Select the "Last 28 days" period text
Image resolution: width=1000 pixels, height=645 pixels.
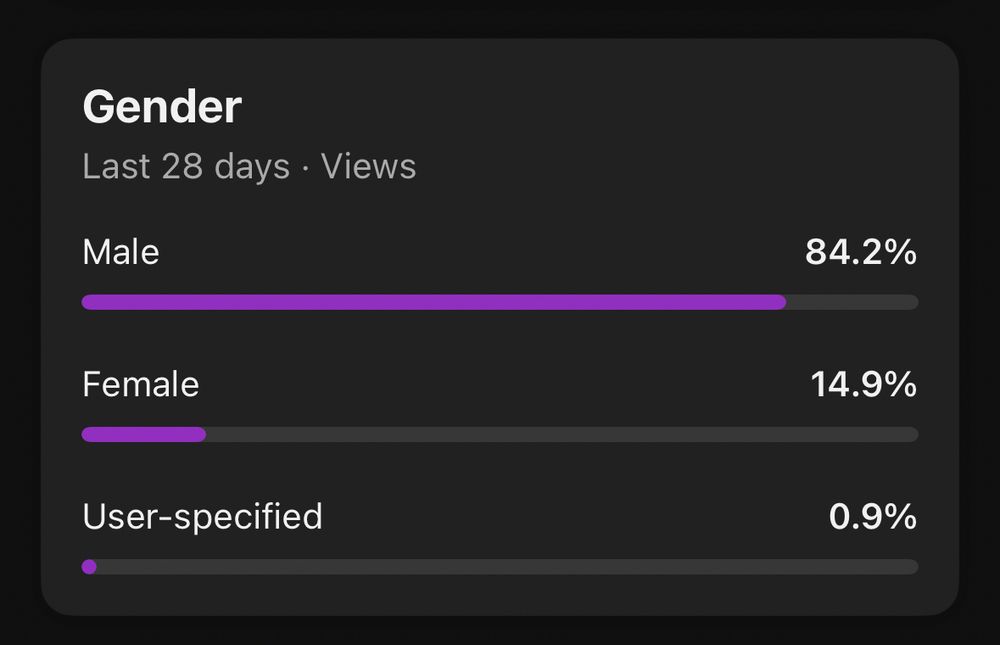pos(185,166)
